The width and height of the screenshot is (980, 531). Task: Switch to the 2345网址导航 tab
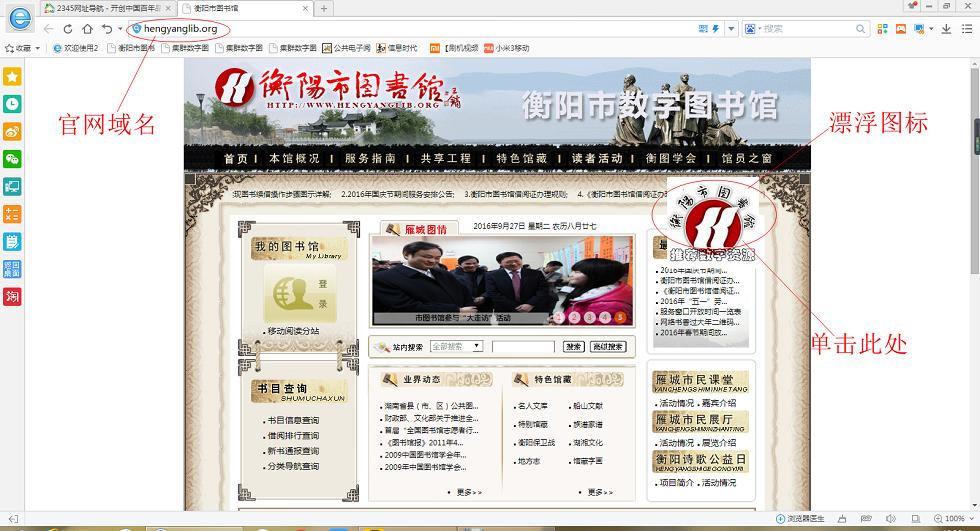coord(108,8)
